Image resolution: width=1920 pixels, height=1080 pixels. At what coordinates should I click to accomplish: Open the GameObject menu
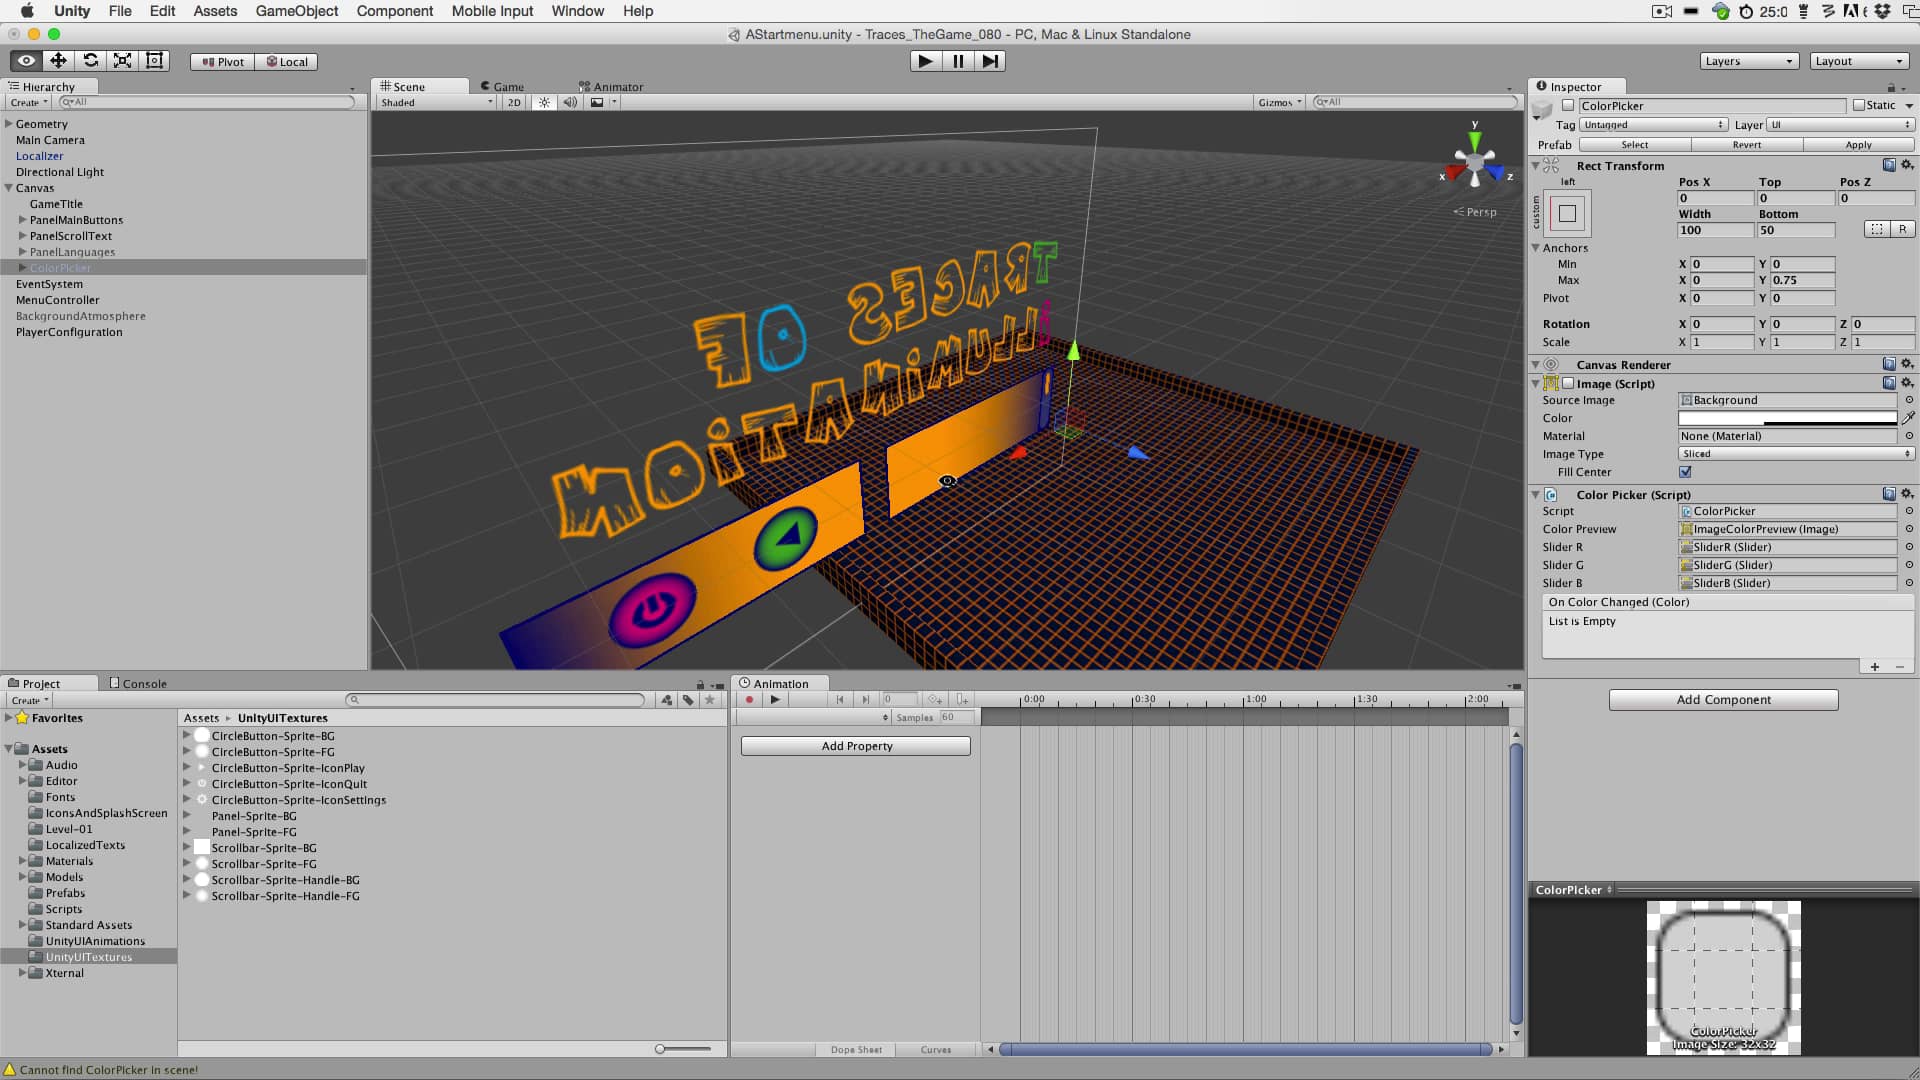click(x=296, y=11)
